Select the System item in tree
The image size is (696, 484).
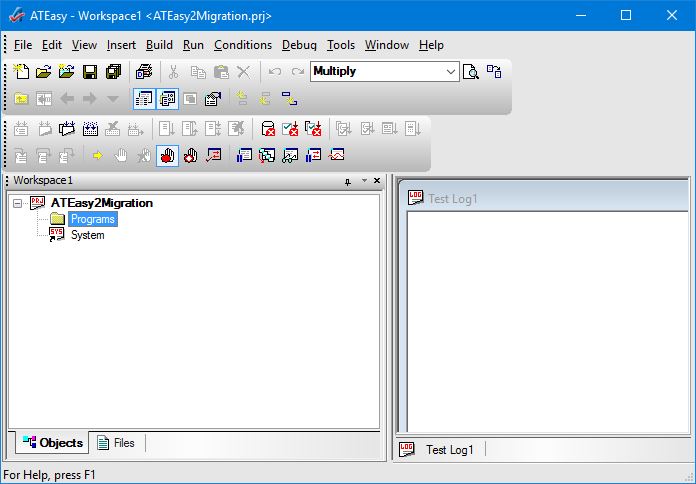coord(87,235)
